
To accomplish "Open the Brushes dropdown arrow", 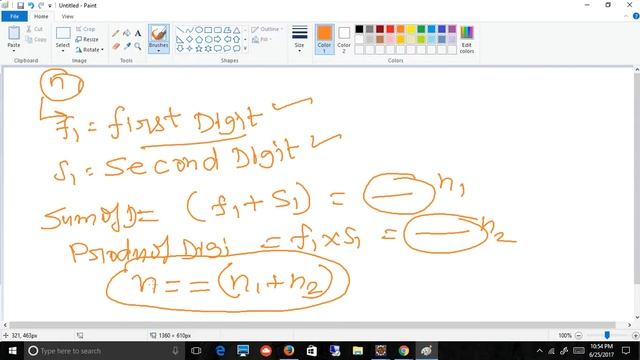I will coord(158,51).
